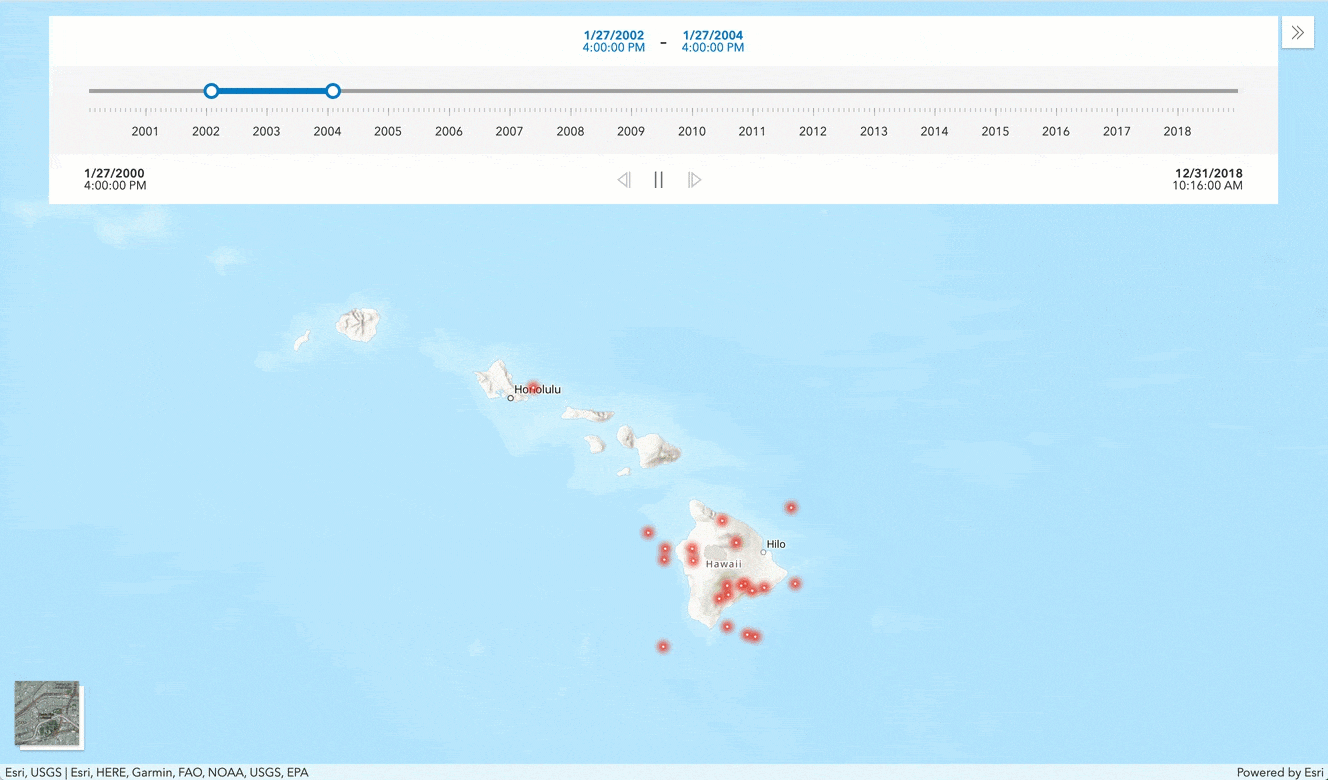Pause the time slider animation
This screenshot has height=780, width=1328.
tap(658, 180)
